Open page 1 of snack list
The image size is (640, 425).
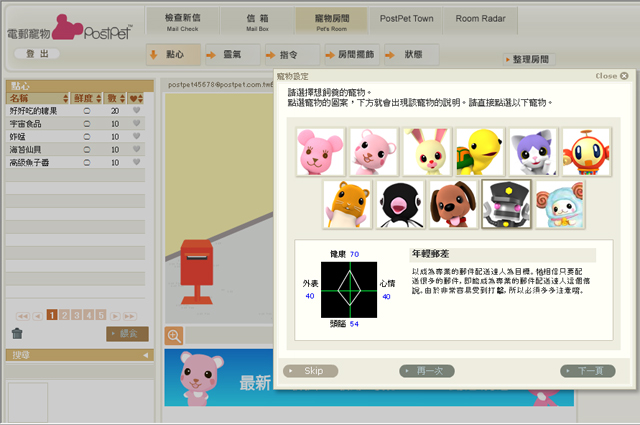pyautogui.click(x=52, y=315)
